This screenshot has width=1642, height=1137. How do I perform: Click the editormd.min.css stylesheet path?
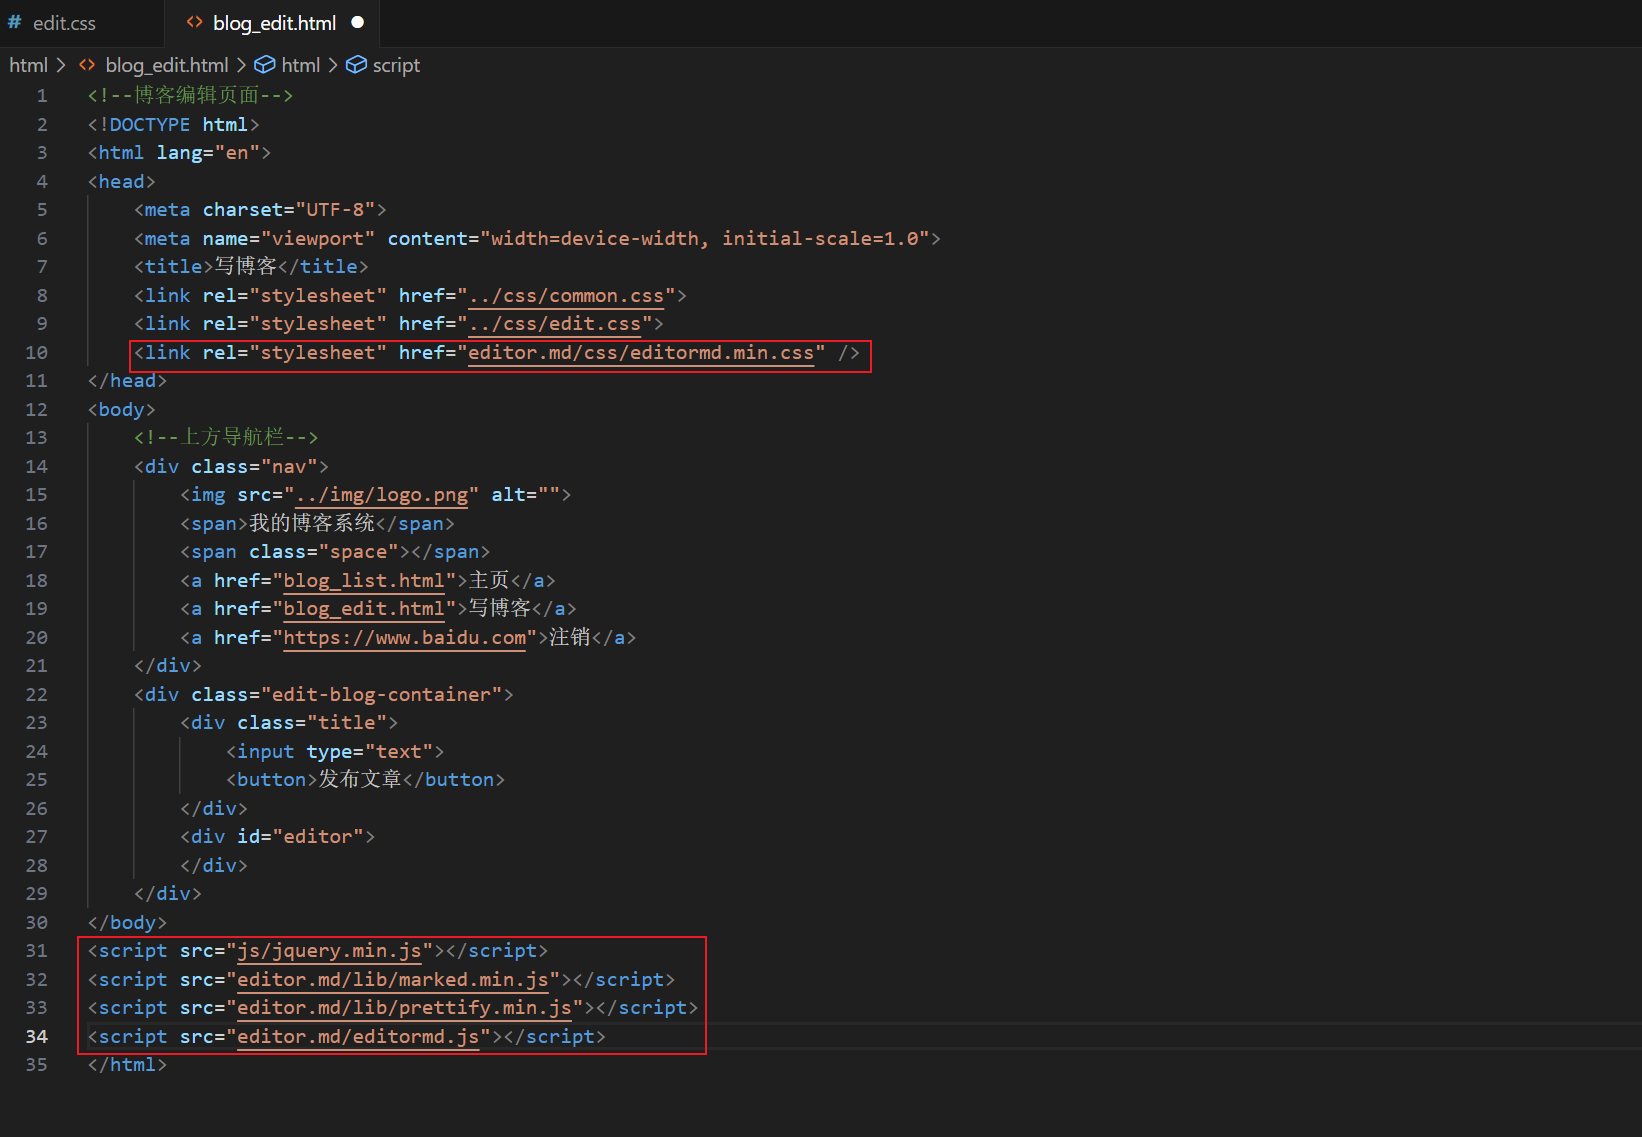[640, 353]
